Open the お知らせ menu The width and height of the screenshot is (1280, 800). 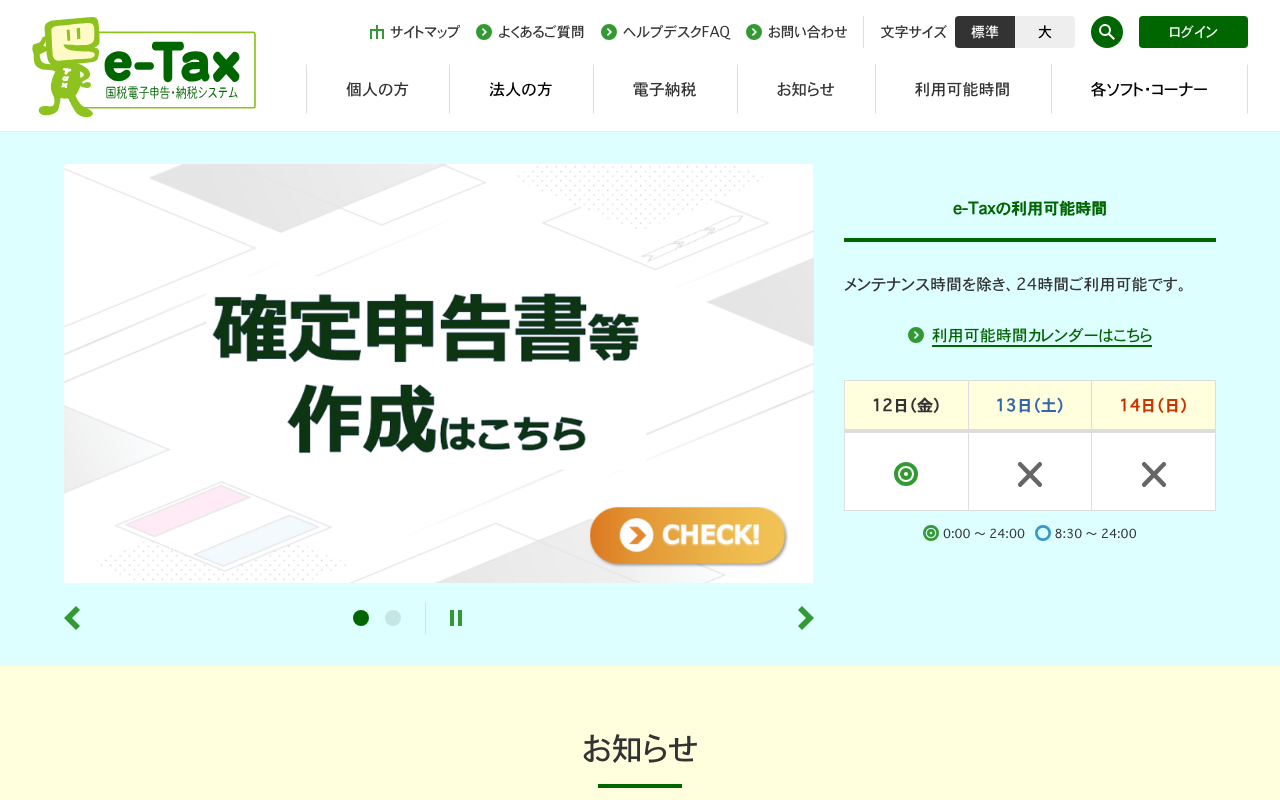[x=806, y=89]
